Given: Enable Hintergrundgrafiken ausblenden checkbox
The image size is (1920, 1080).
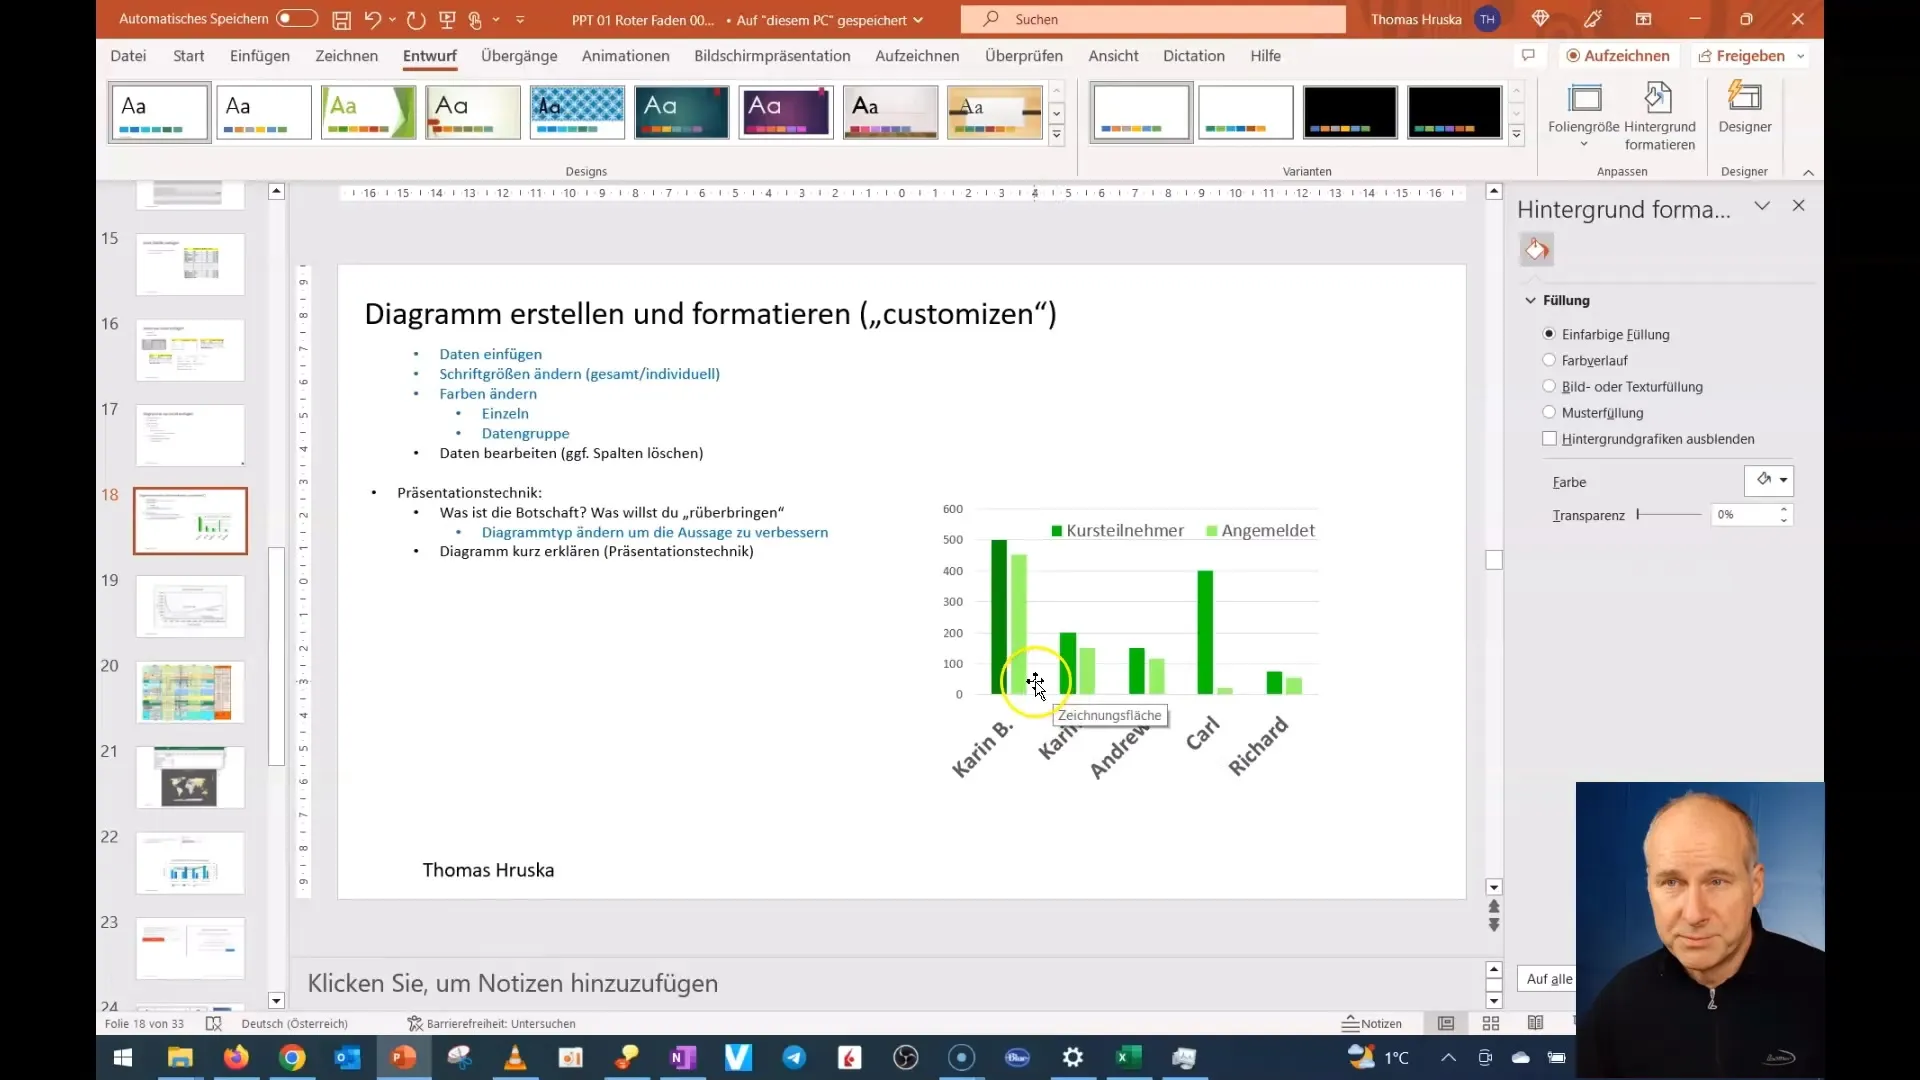Looking at the screenshot, I should (x=1551, y=439).
